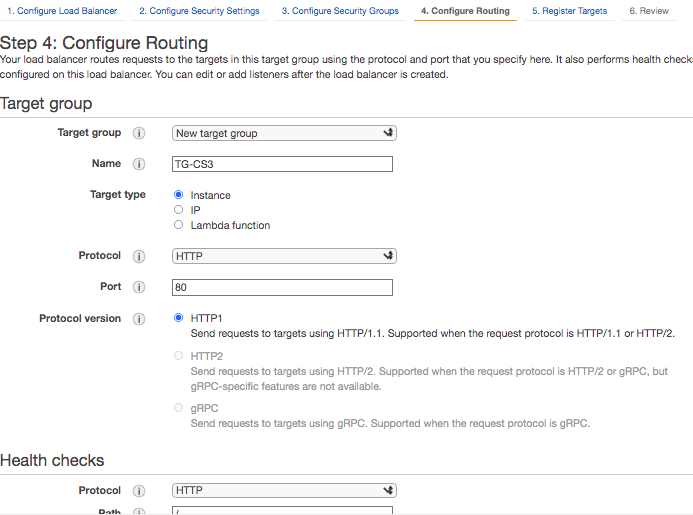Screen dimensions: 693x515
Task: Click info icon next to Target group label
Action: 139,133
